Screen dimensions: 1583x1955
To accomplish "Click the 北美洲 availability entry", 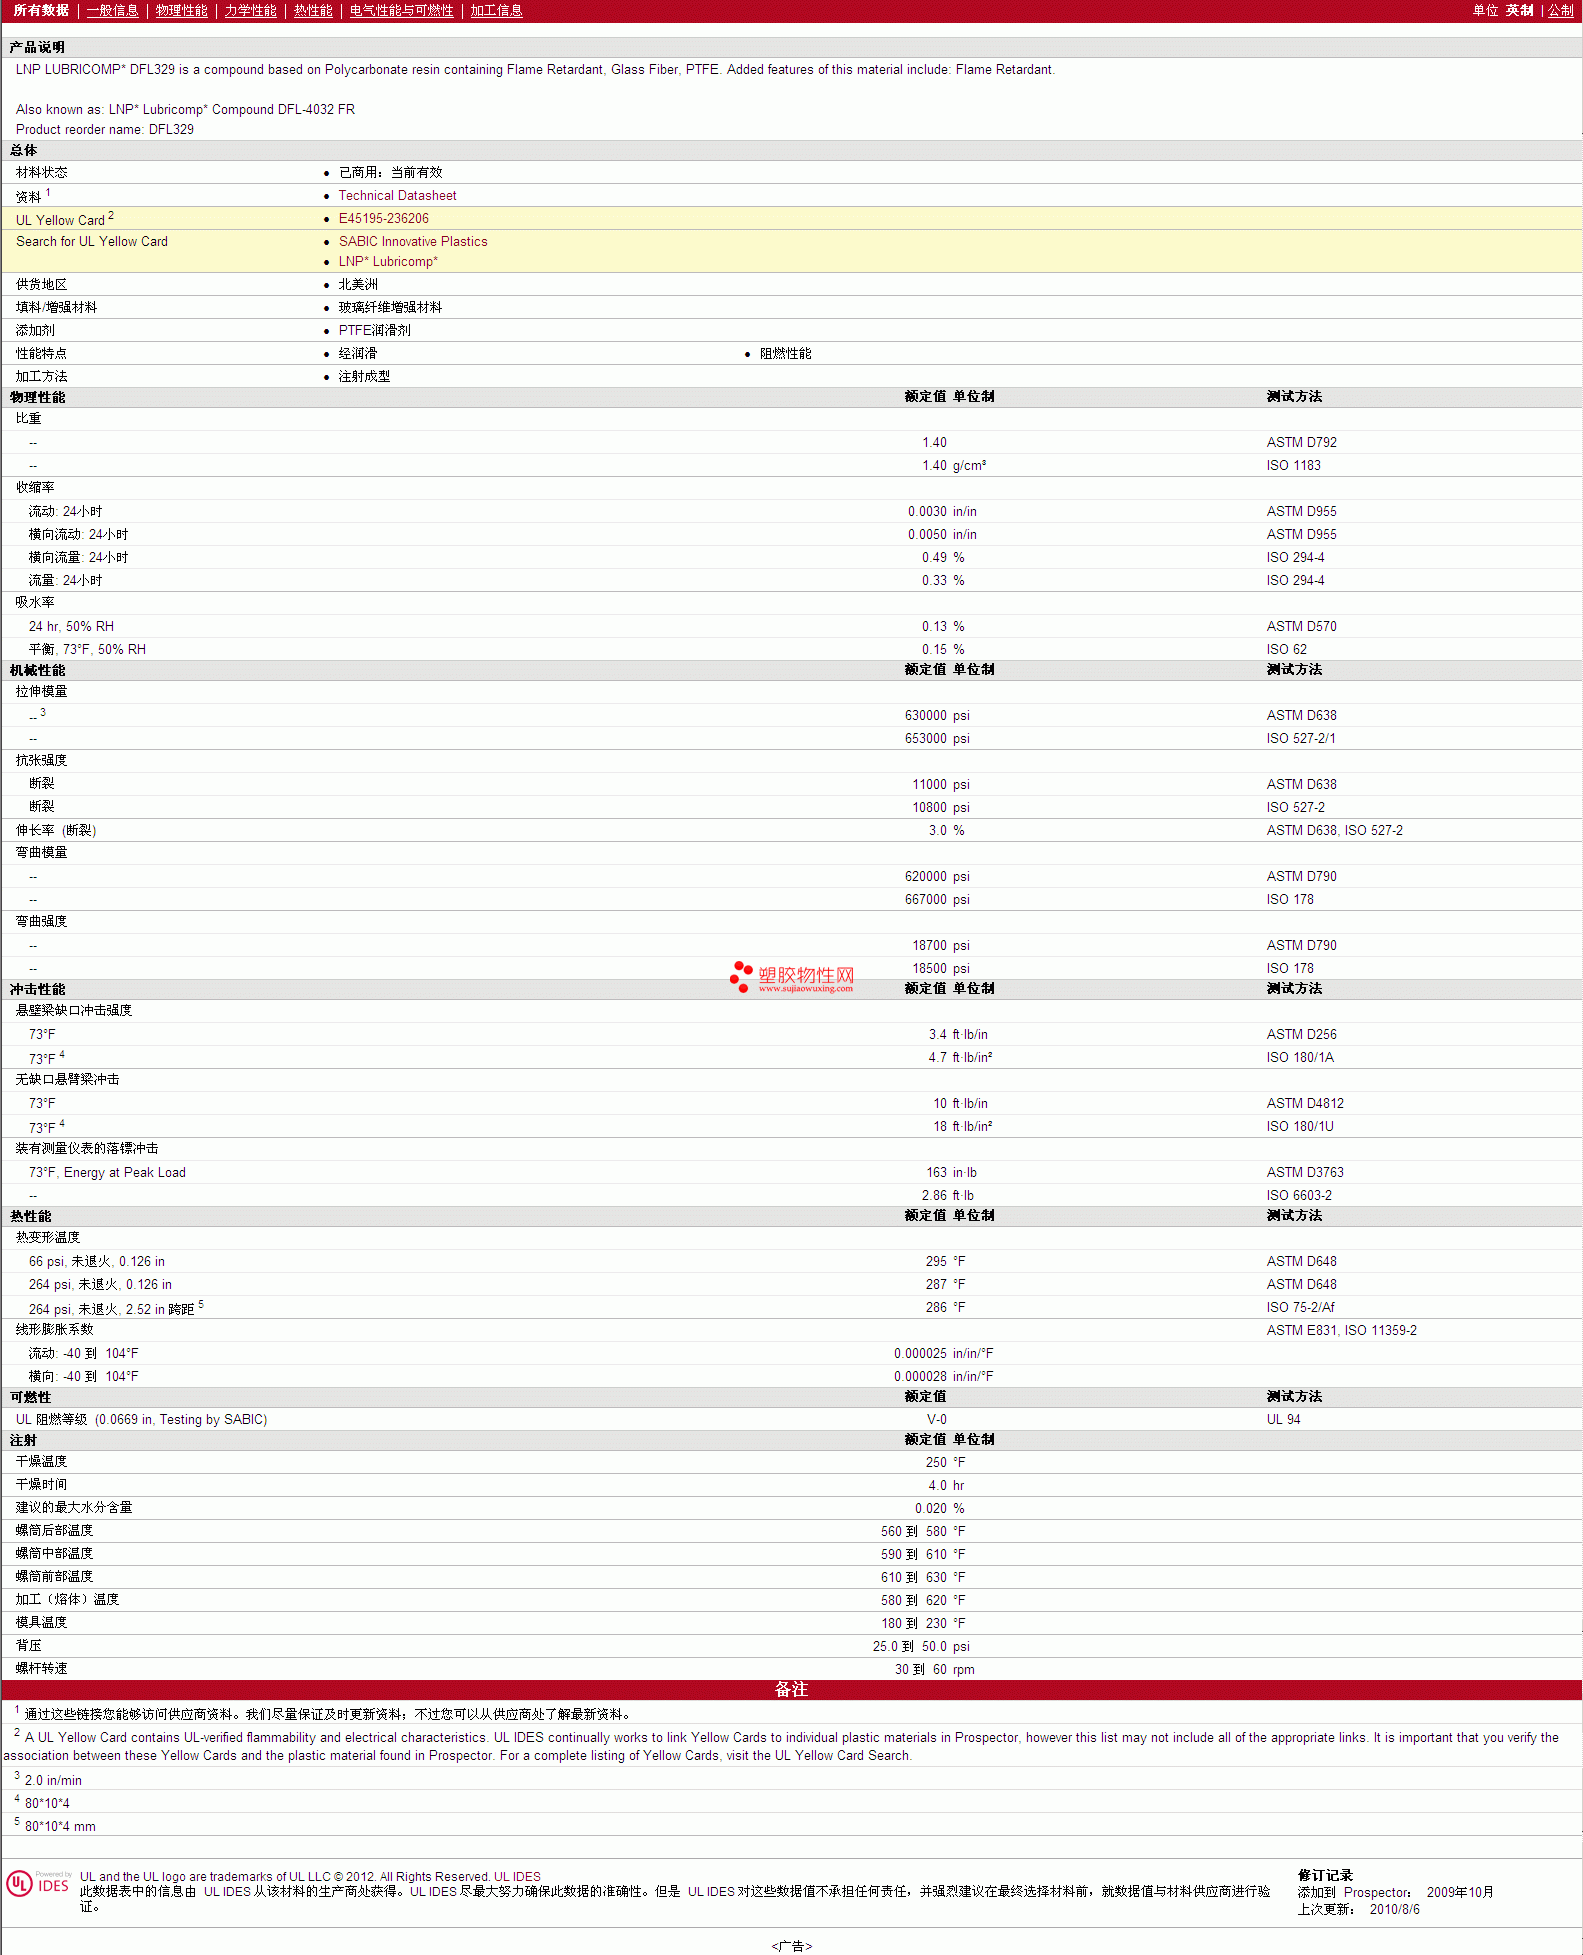I will (358, 285).
